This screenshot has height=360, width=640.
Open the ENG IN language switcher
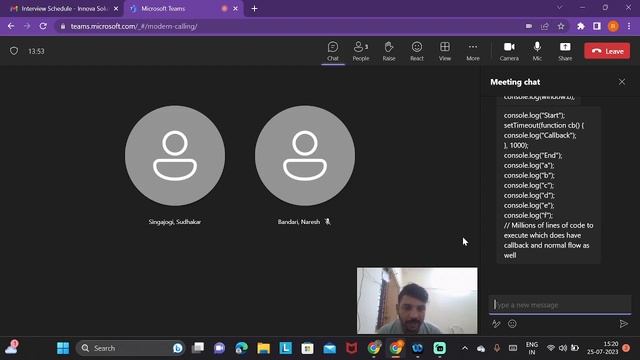(531, 348)
